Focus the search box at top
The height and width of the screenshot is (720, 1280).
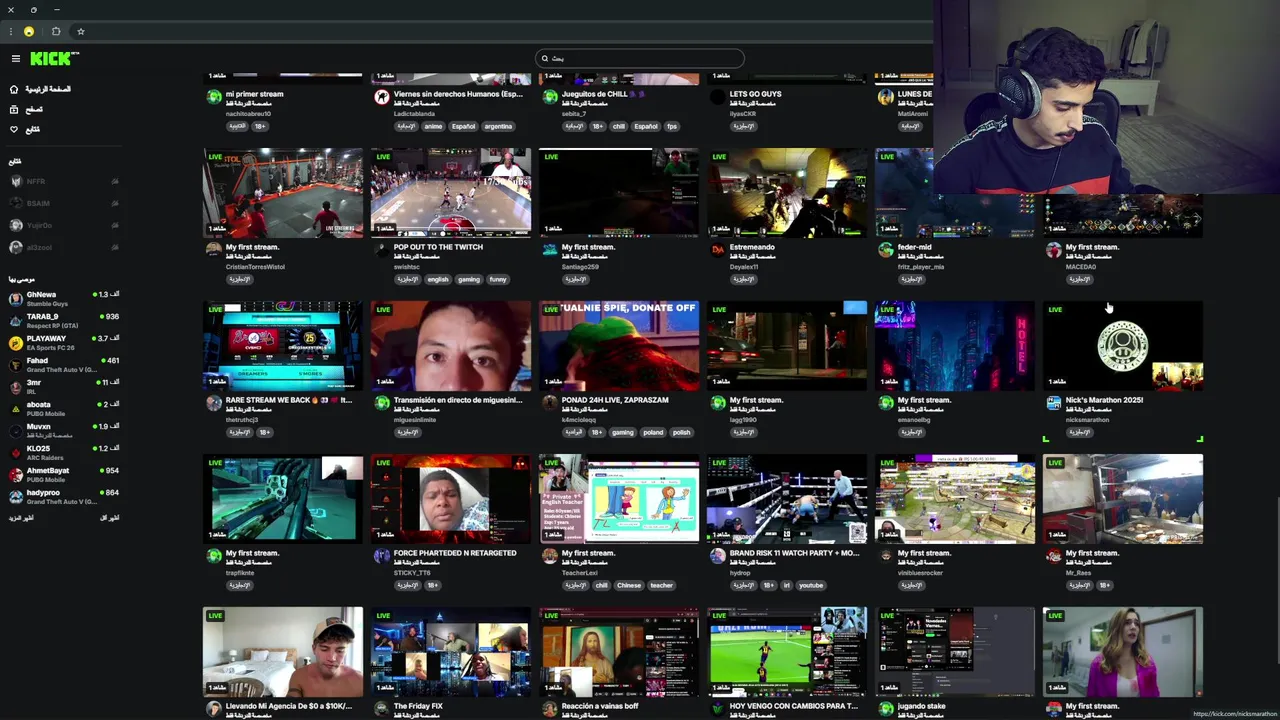(x=640, y=58)
